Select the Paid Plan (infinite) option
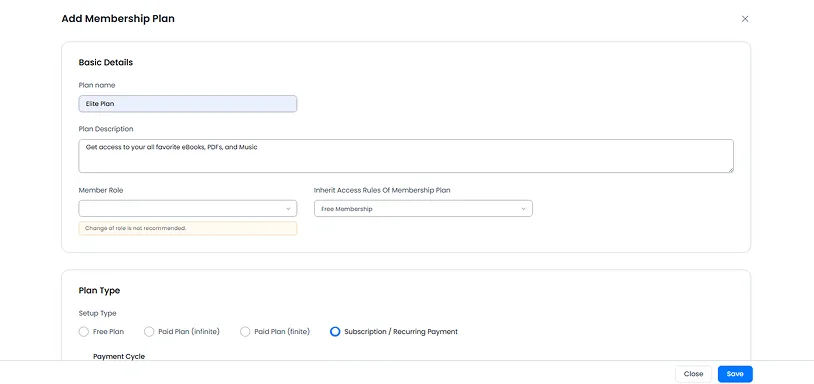Screen dimensions: 814x384 [149, 332]
